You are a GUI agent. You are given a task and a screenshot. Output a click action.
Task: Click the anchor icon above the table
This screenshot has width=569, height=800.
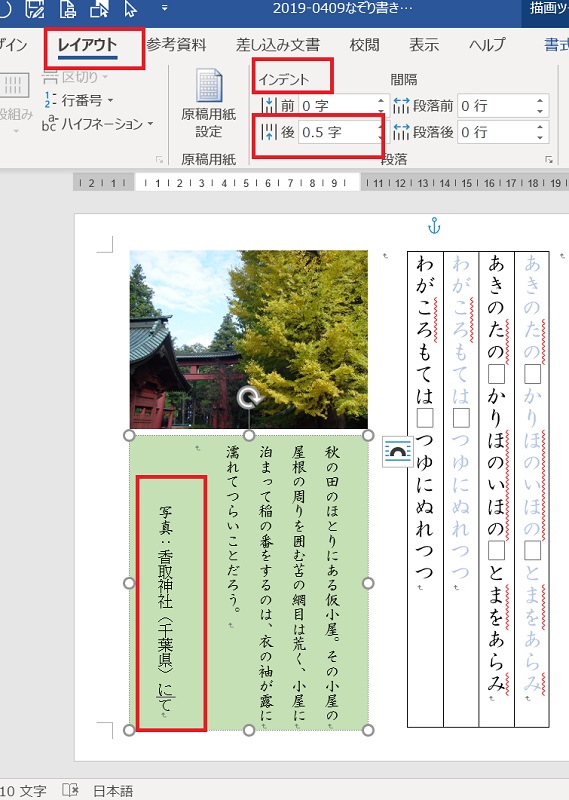point(434,226)
